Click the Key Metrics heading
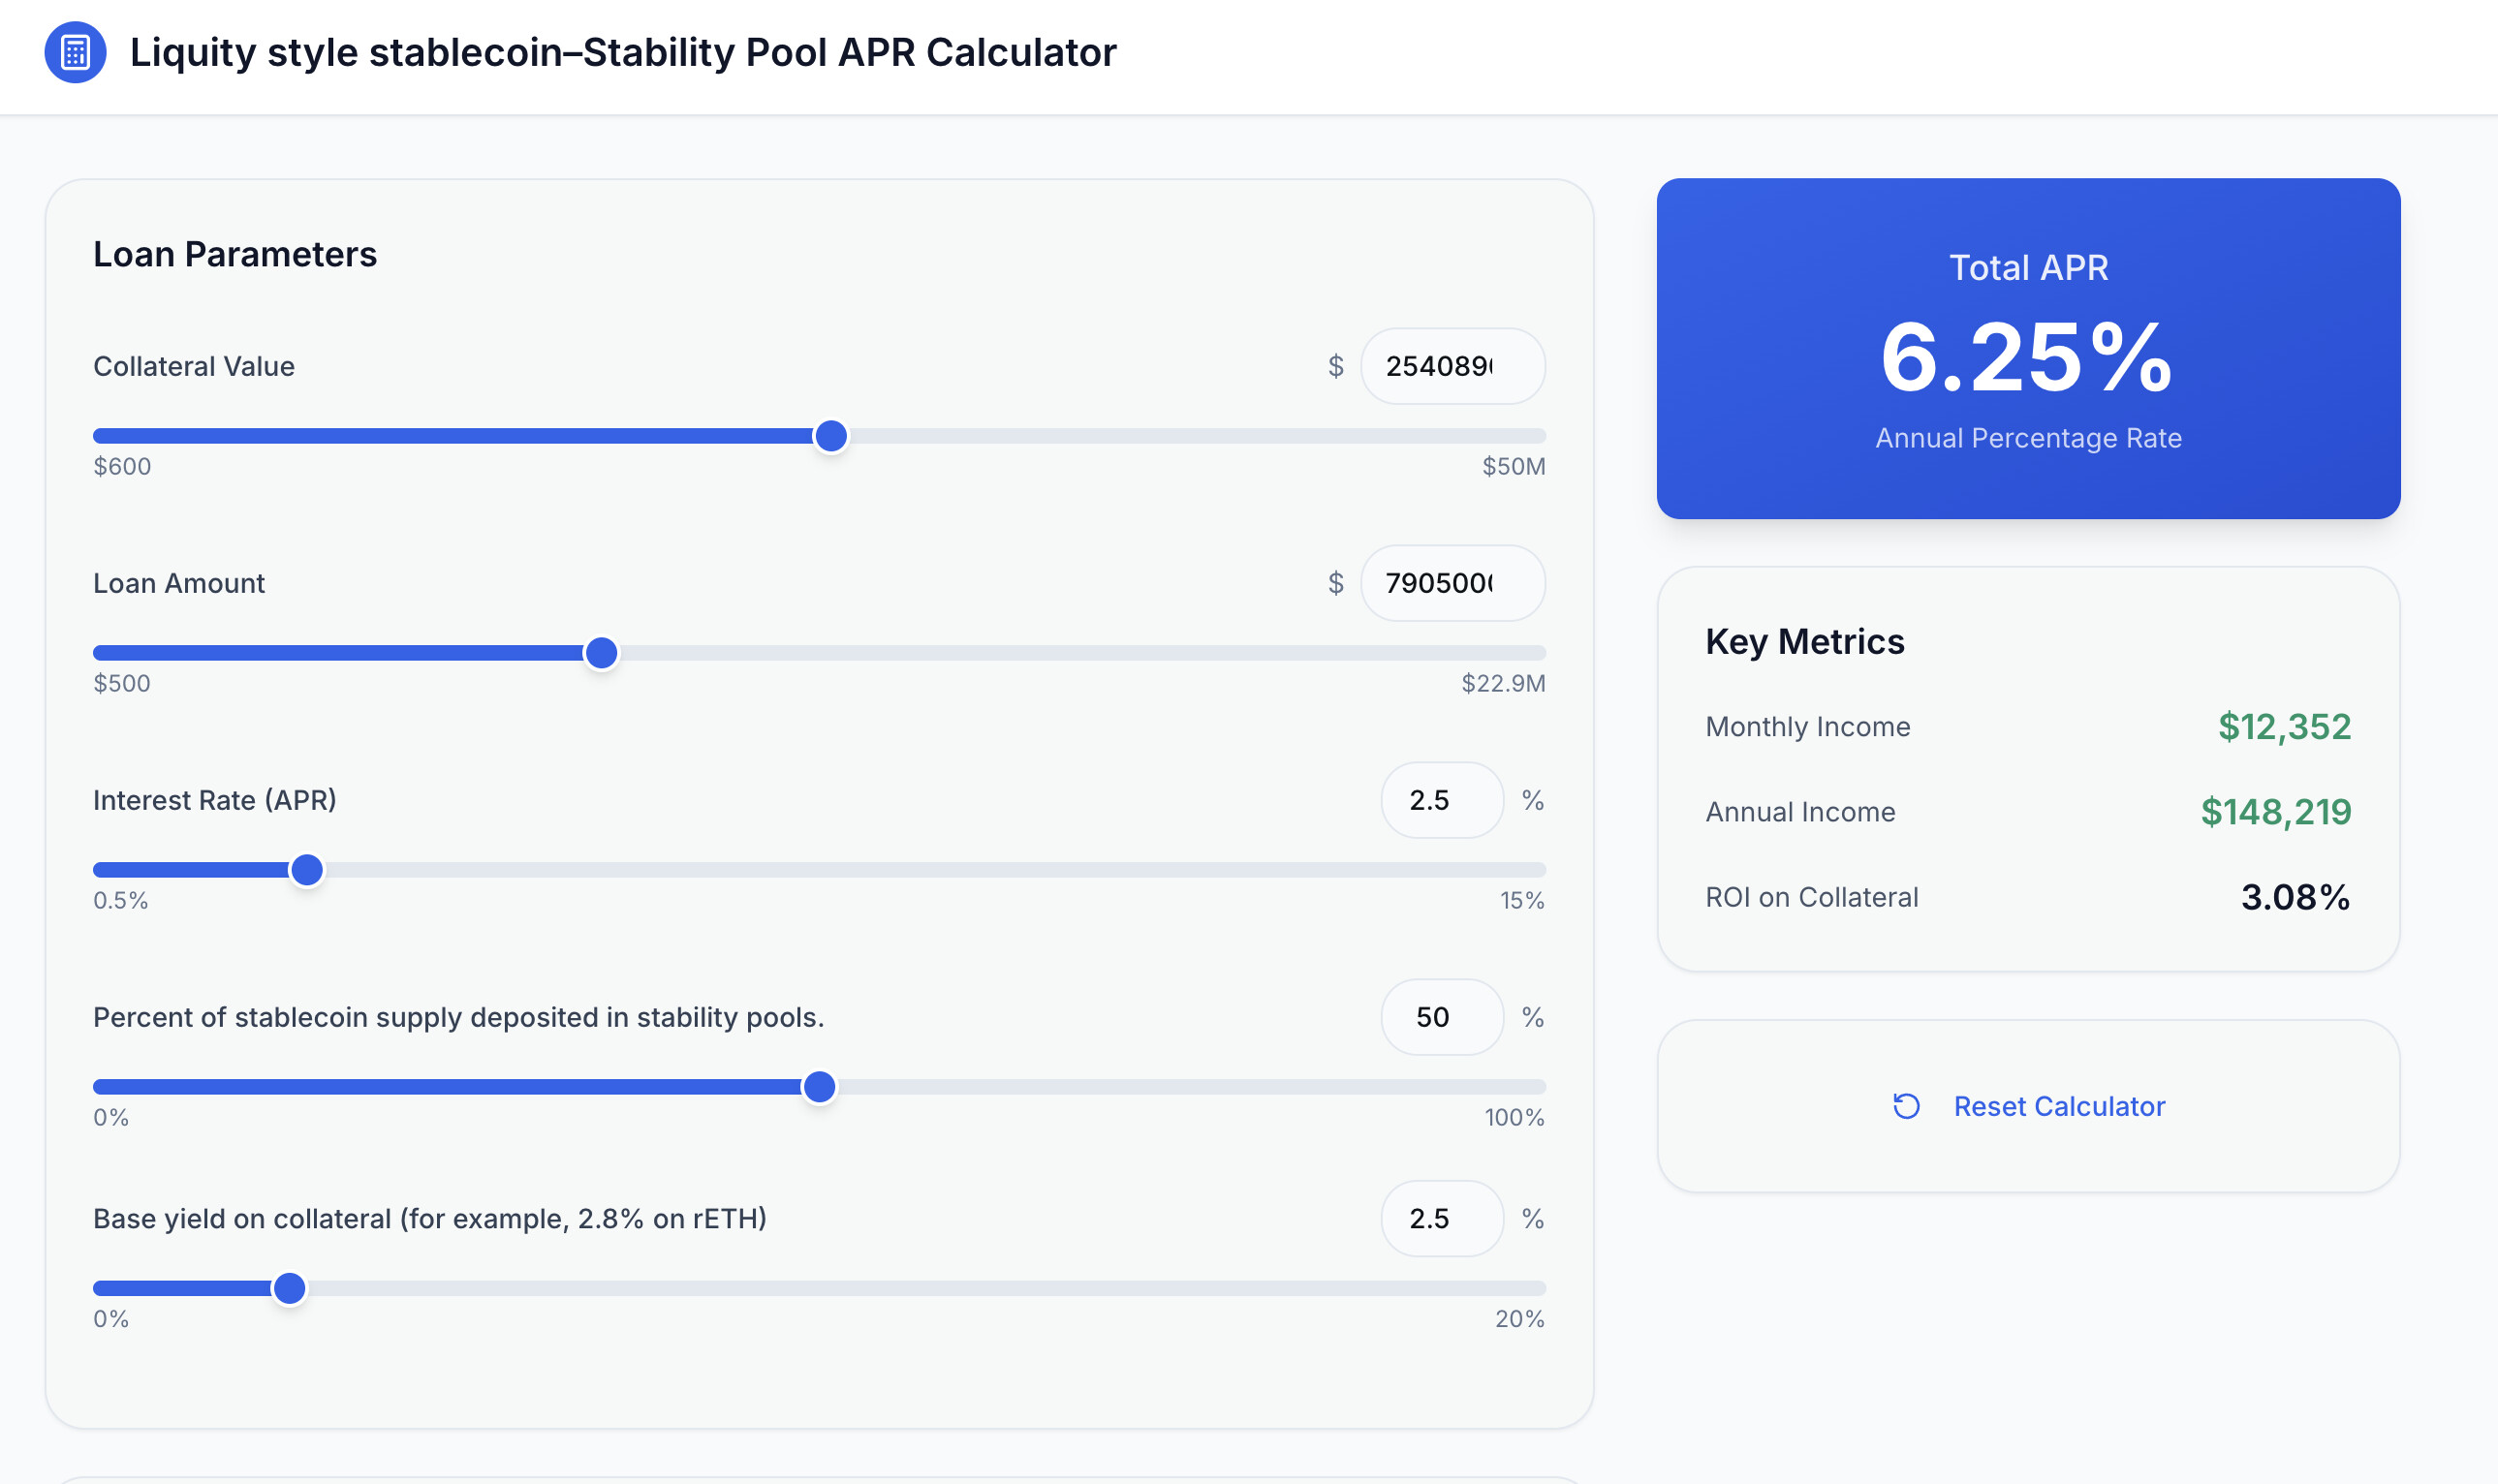This screenshot has width=2498, height=1484. (1804, 641)
